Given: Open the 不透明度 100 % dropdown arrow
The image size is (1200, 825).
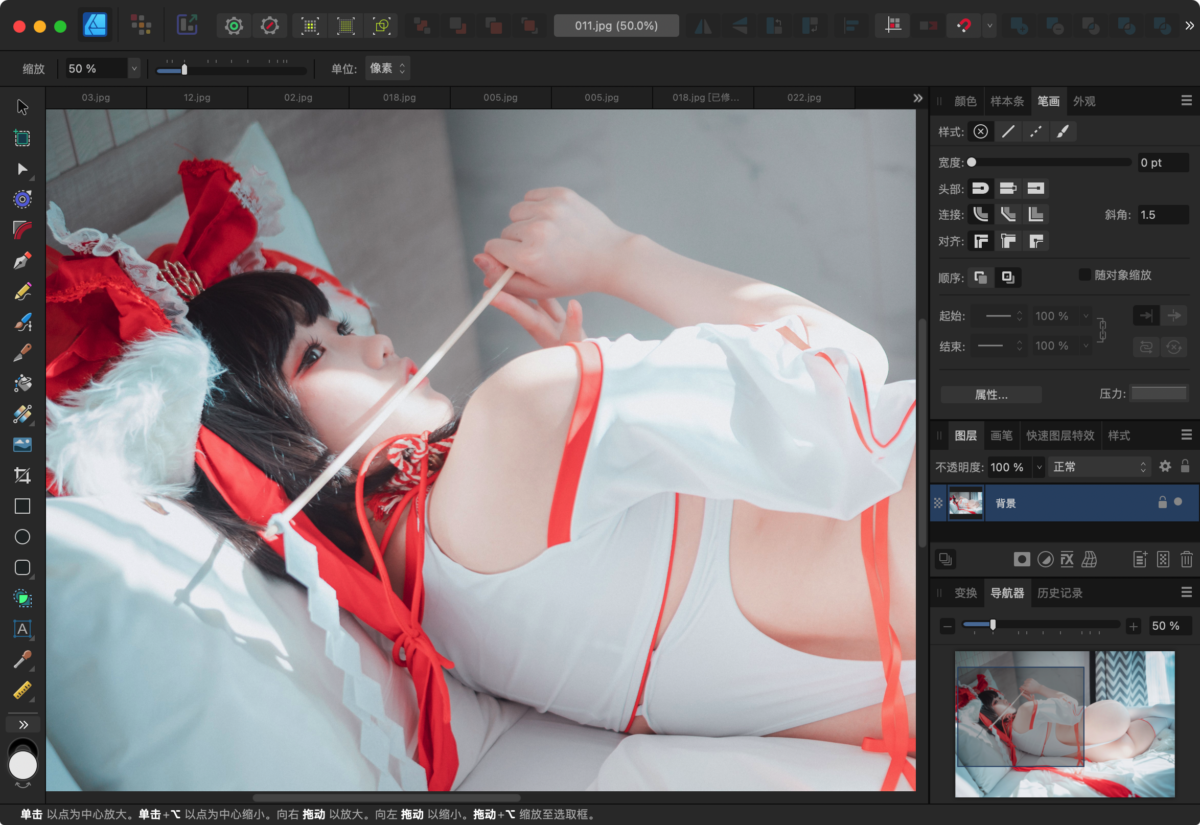Looking at the screenshot, I should (x=1039, y=467).
